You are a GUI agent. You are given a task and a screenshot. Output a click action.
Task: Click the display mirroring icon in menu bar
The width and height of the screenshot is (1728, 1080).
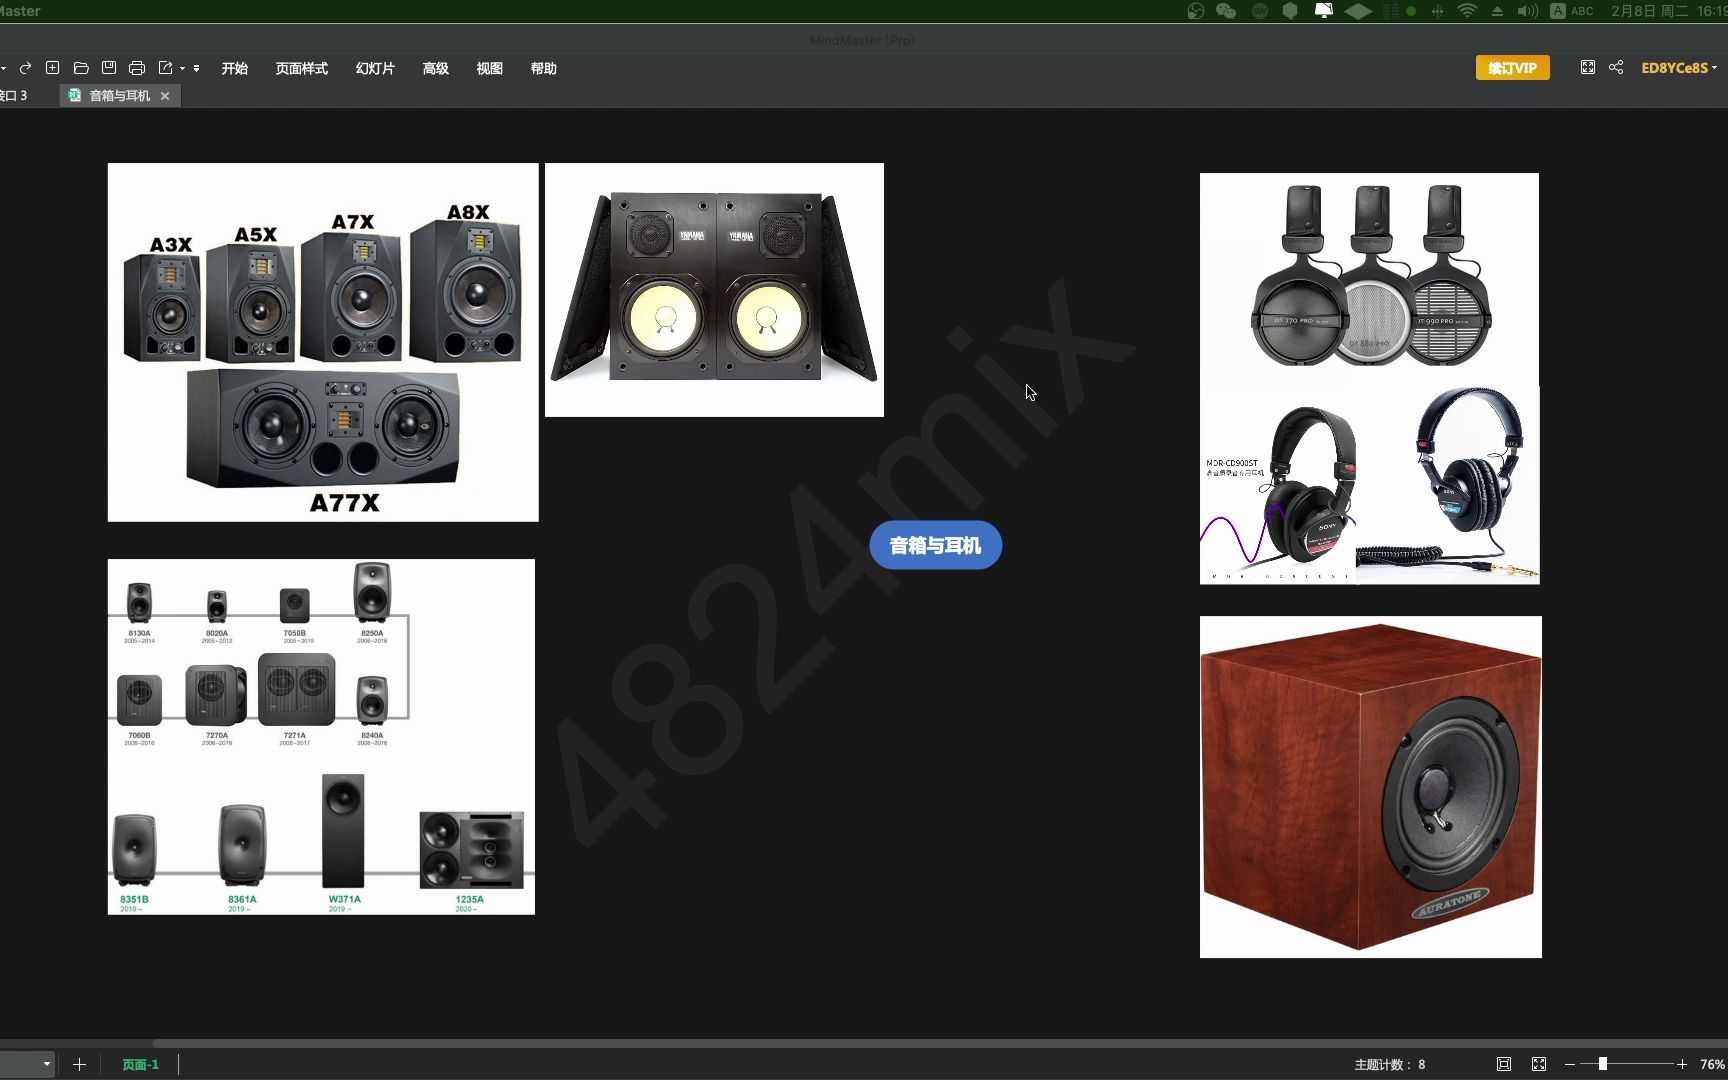click(1323, 11)
